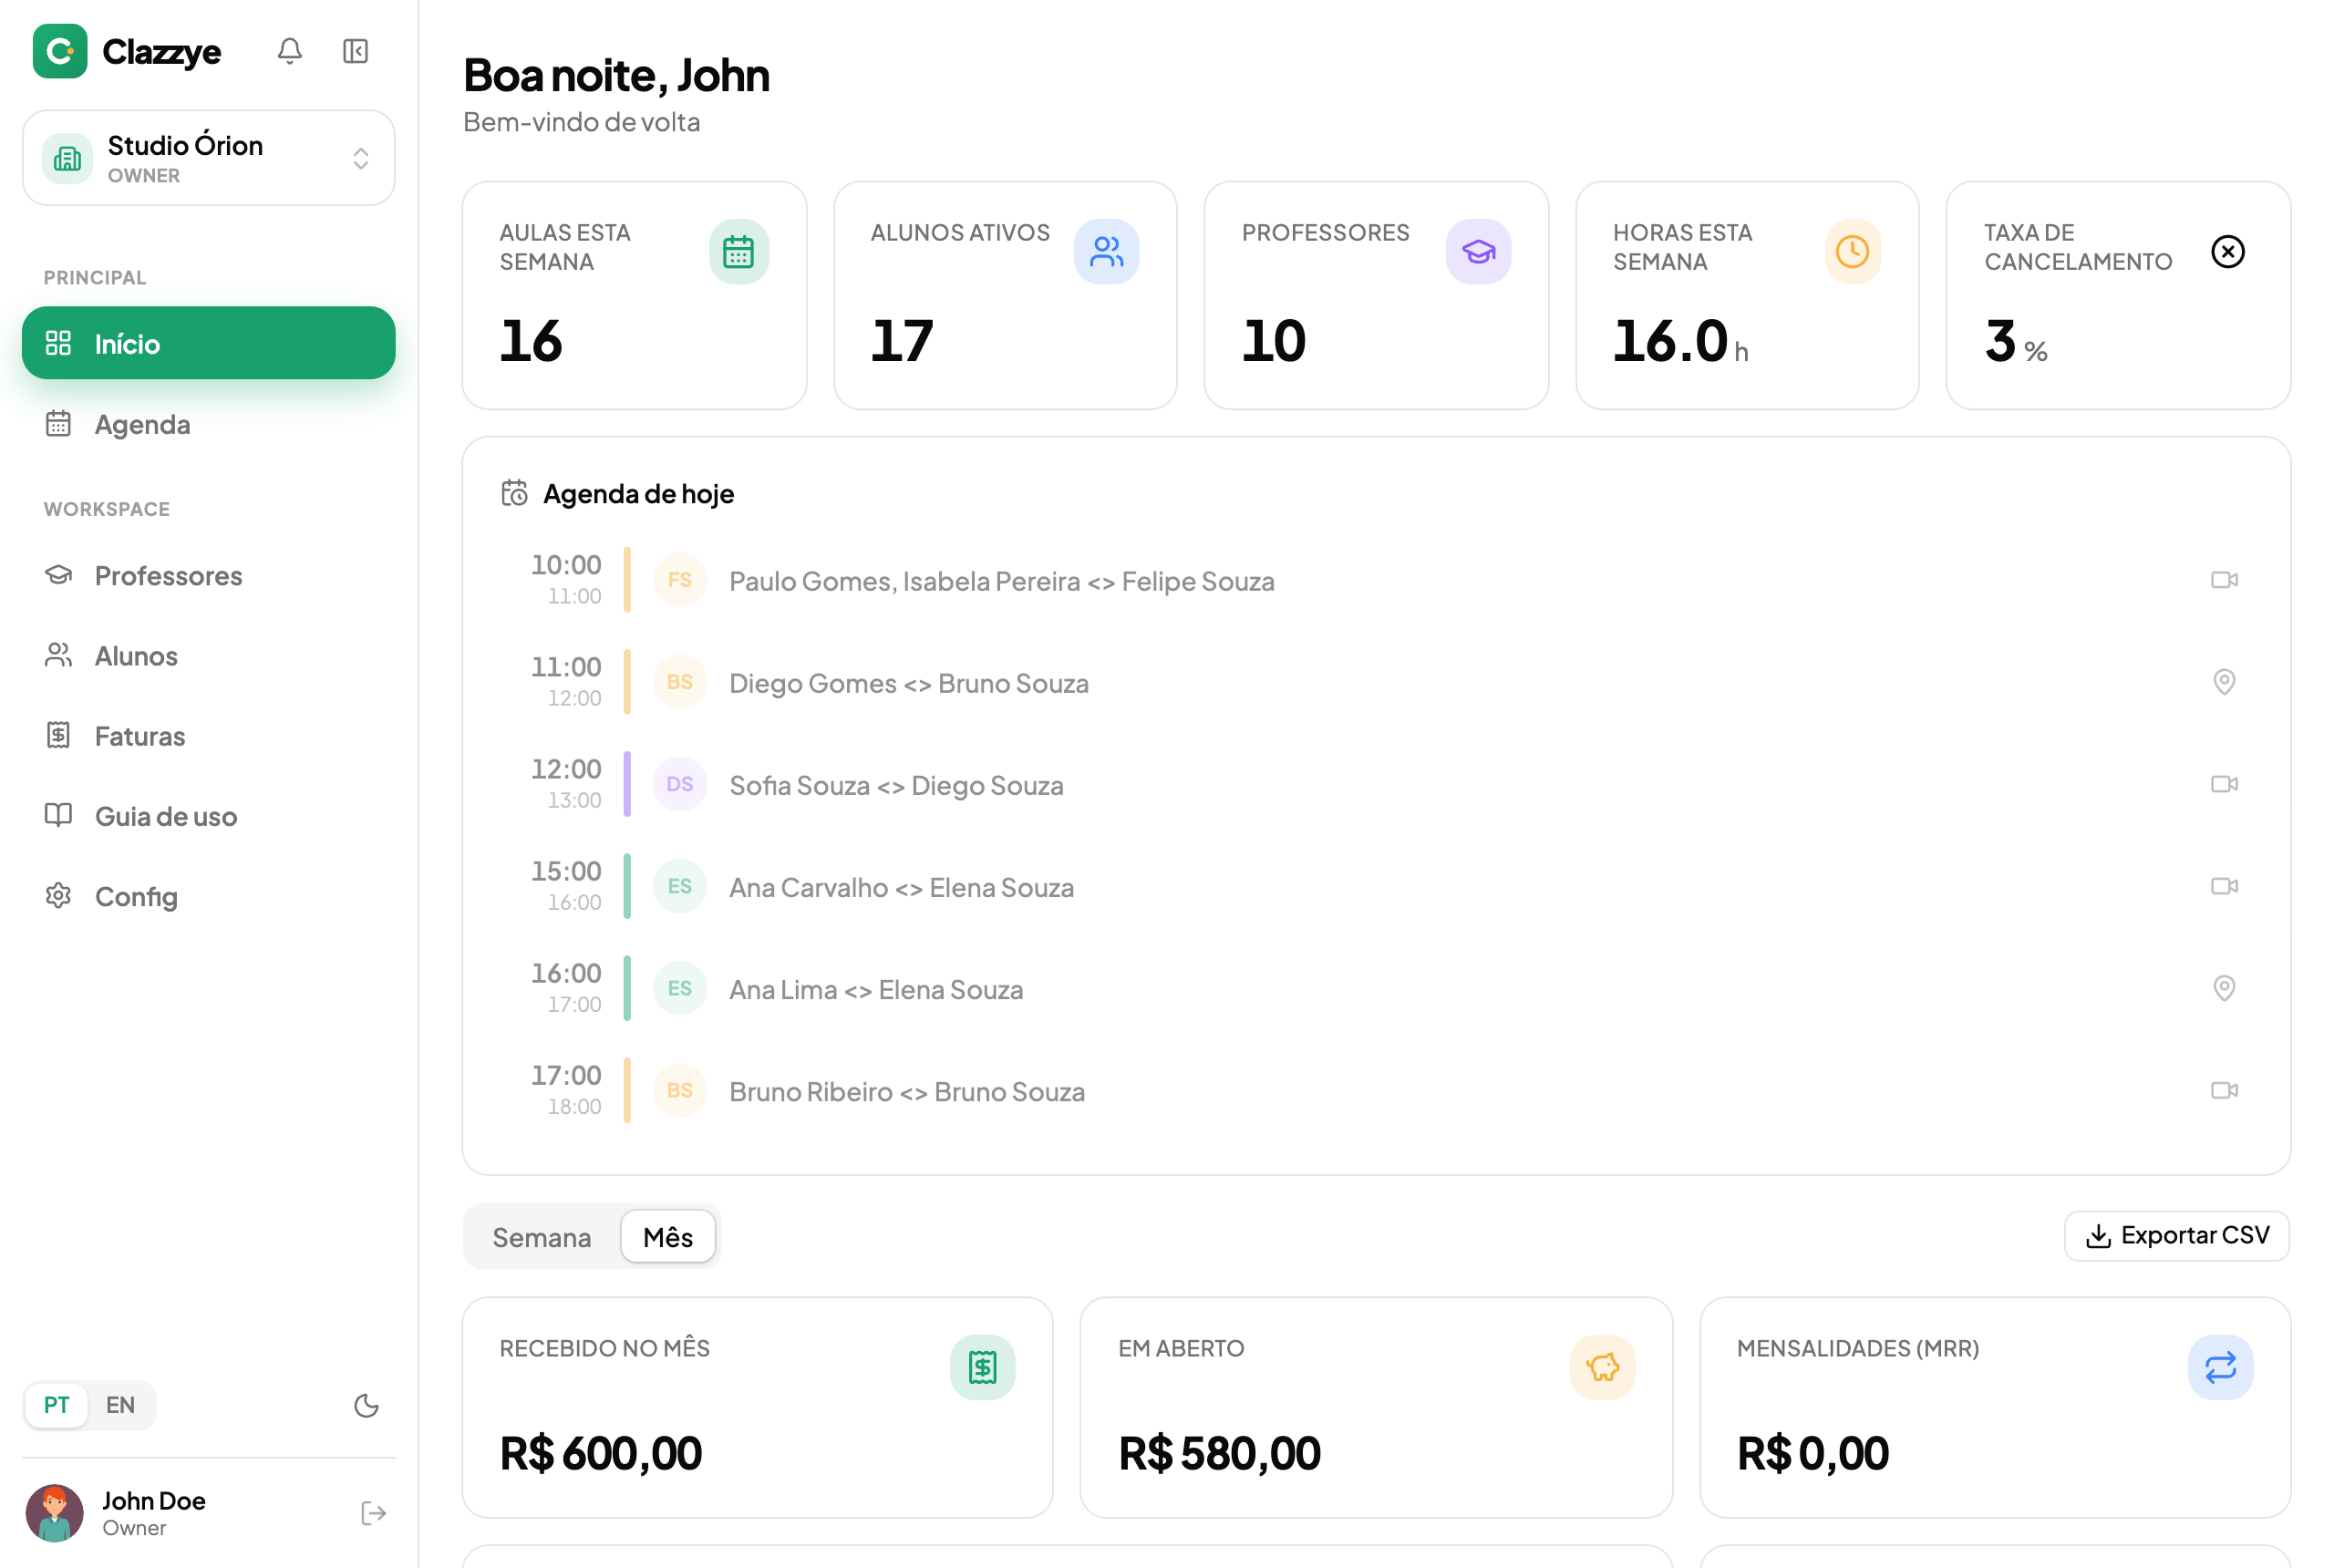The width and height of the screenshot is (2334, 1568).
Task: Click the piggy bank icon on Em aberto
Action: click(1602, 1367)
